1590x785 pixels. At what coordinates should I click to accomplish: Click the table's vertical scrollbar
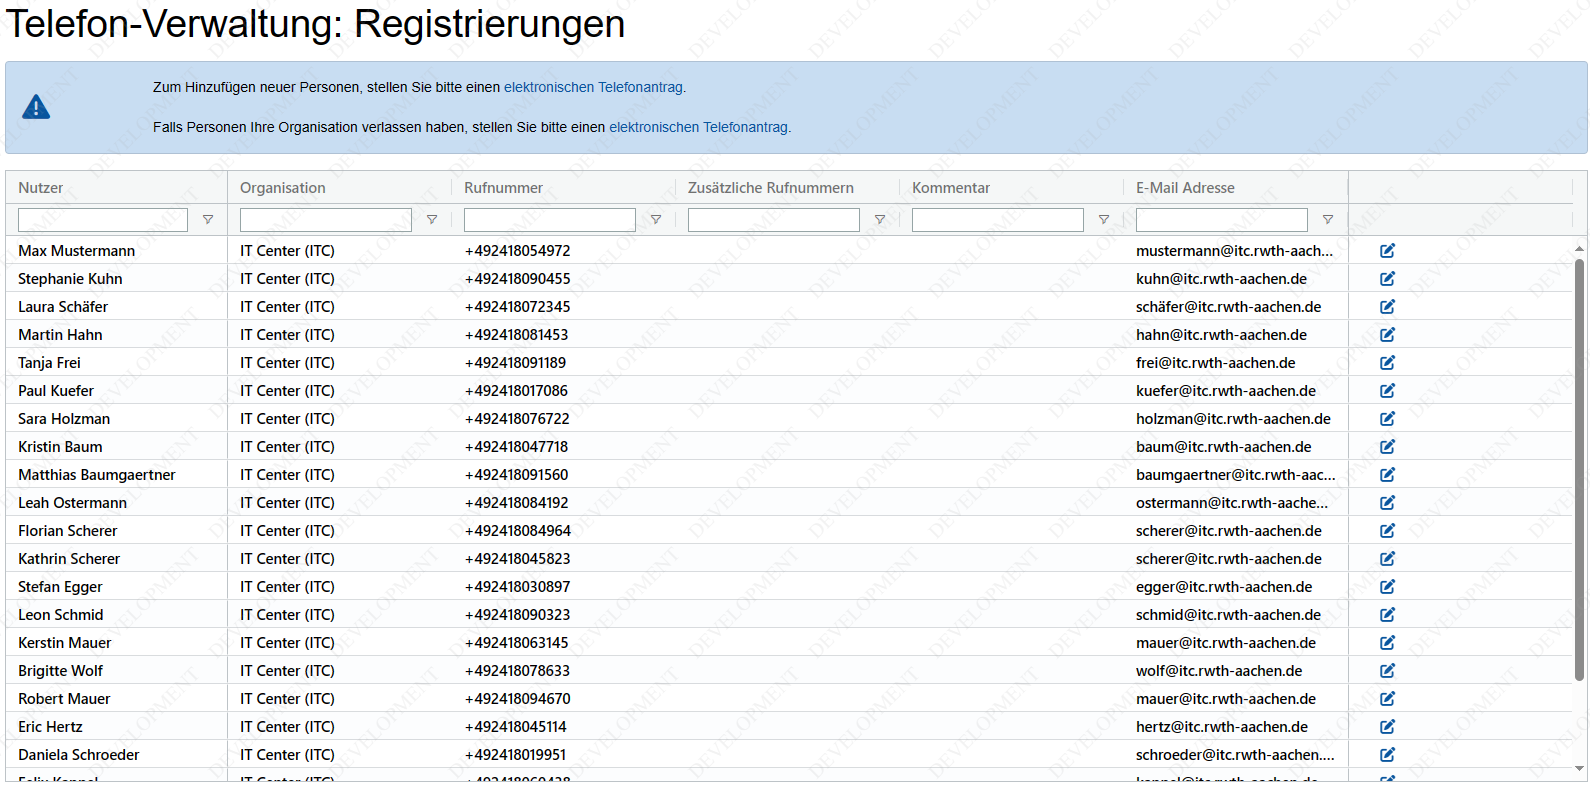click(1580, 470)
